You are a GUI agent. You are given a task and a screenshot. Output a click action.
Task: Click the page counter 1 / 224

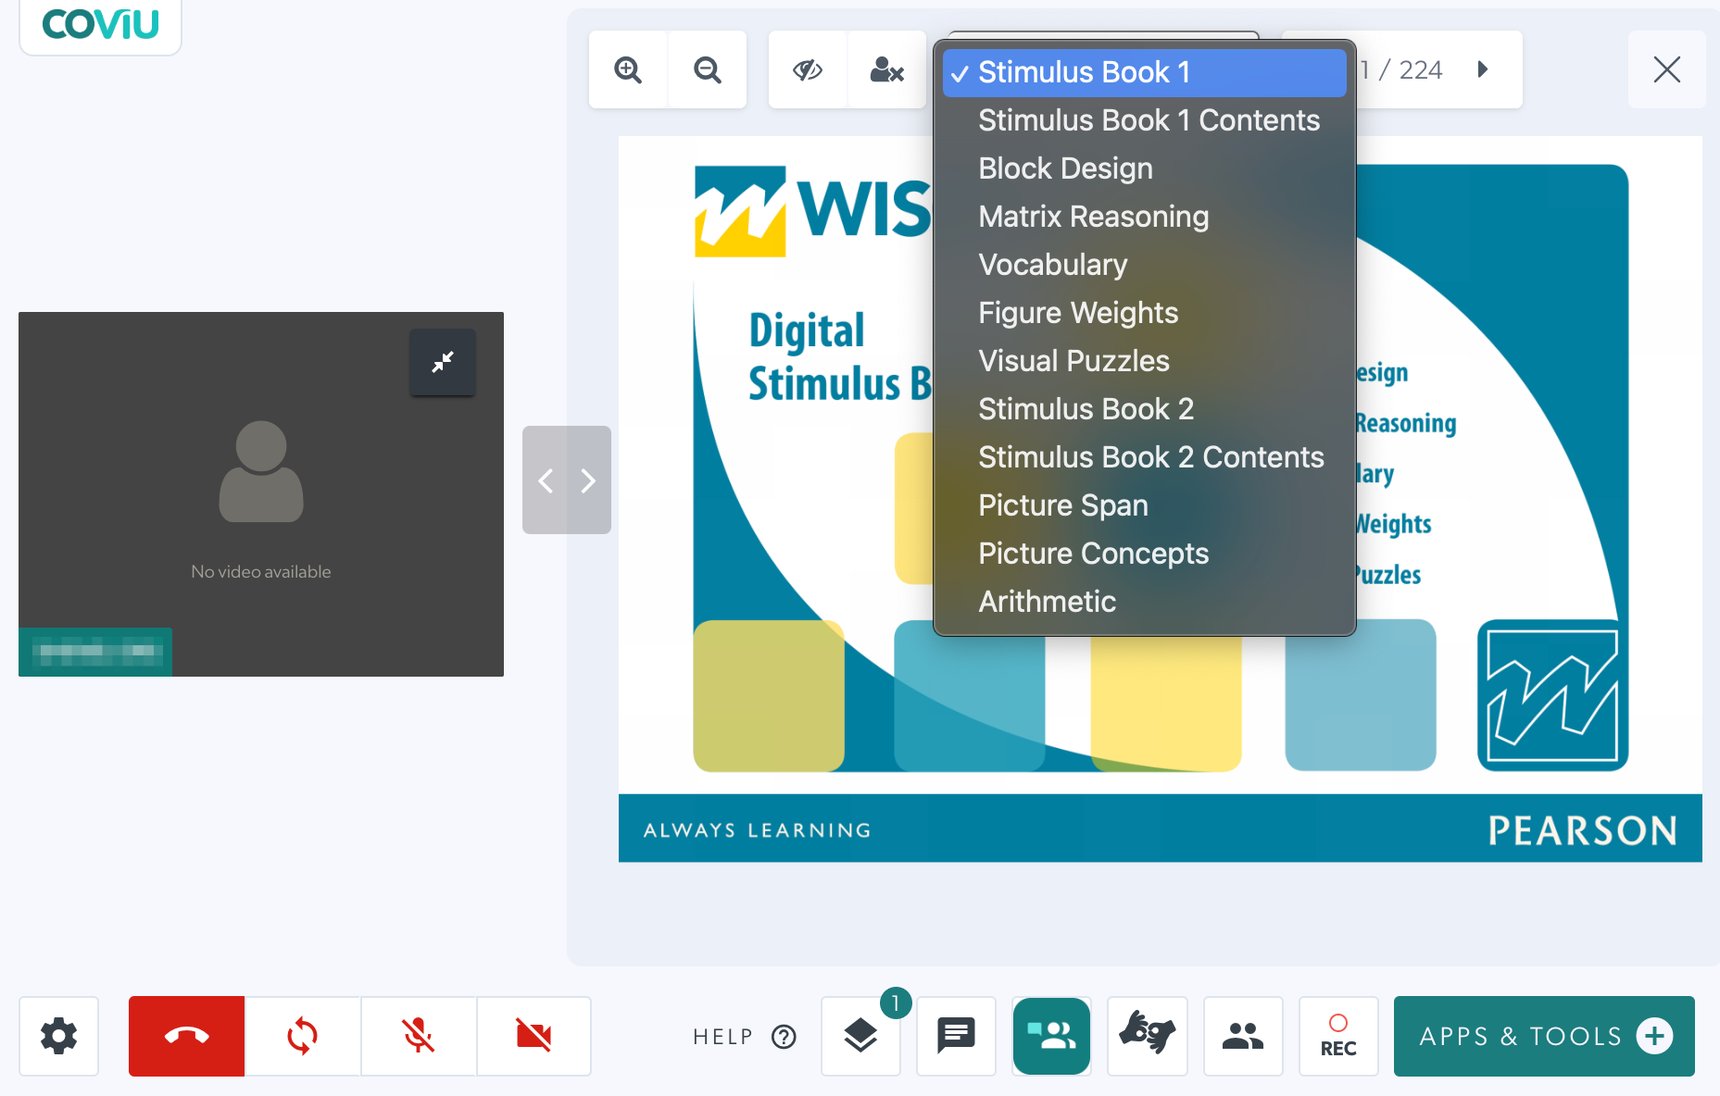pos(1402,70)
